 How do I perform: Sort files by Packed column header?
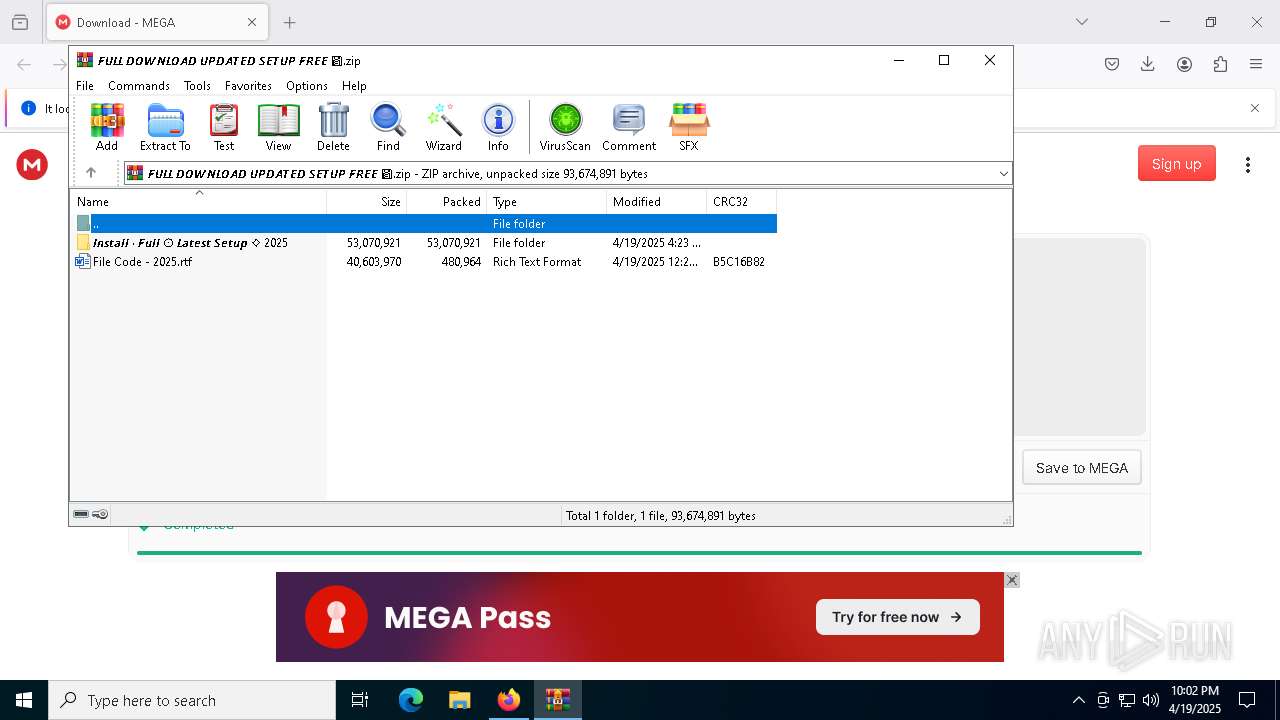click(447, 201)
